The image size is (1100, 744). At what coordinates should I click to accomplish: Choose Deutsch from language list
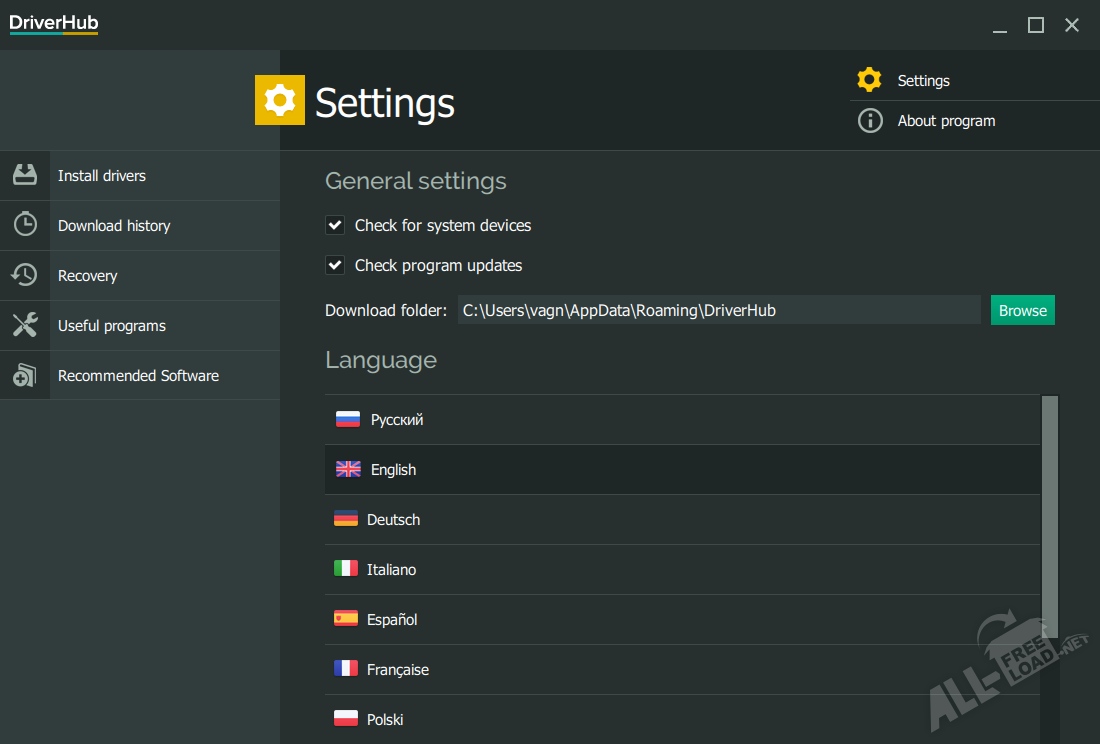coord(393,520)
